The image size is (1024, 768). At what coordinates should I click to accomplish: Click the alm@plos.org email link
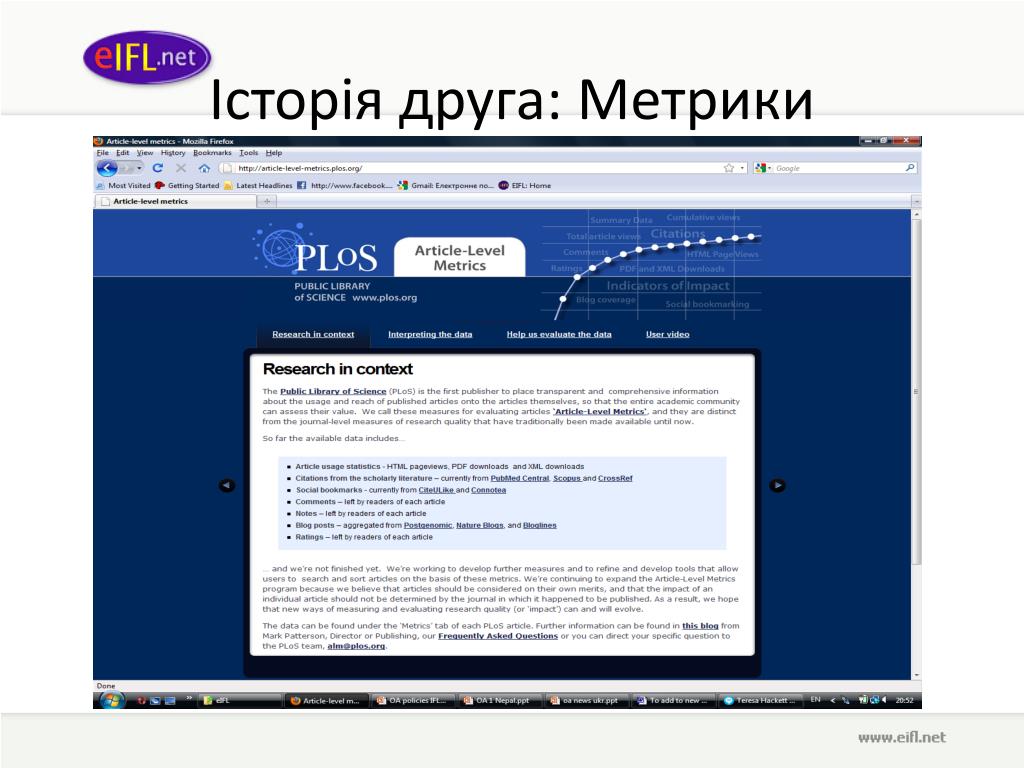(x=356, y=646)
